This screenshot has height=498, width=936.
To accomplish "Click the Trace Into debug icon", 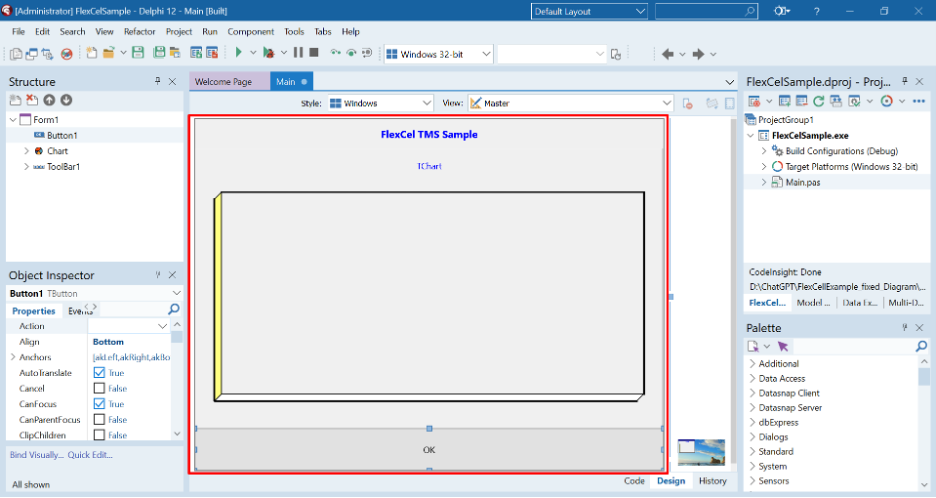I will point(335,53).
